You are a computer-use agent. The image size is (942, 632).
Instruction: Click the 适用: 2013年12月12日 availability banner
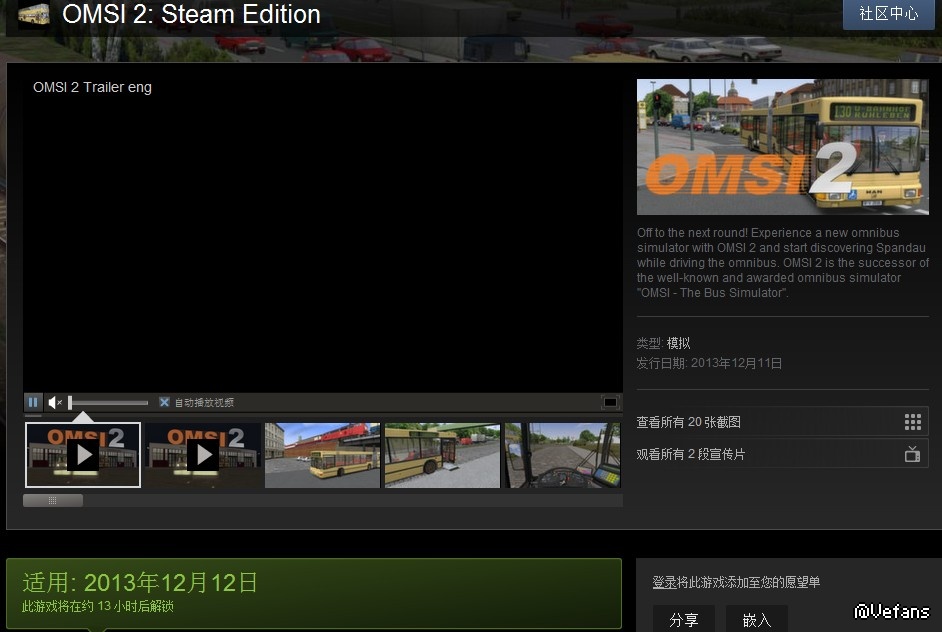314,594
